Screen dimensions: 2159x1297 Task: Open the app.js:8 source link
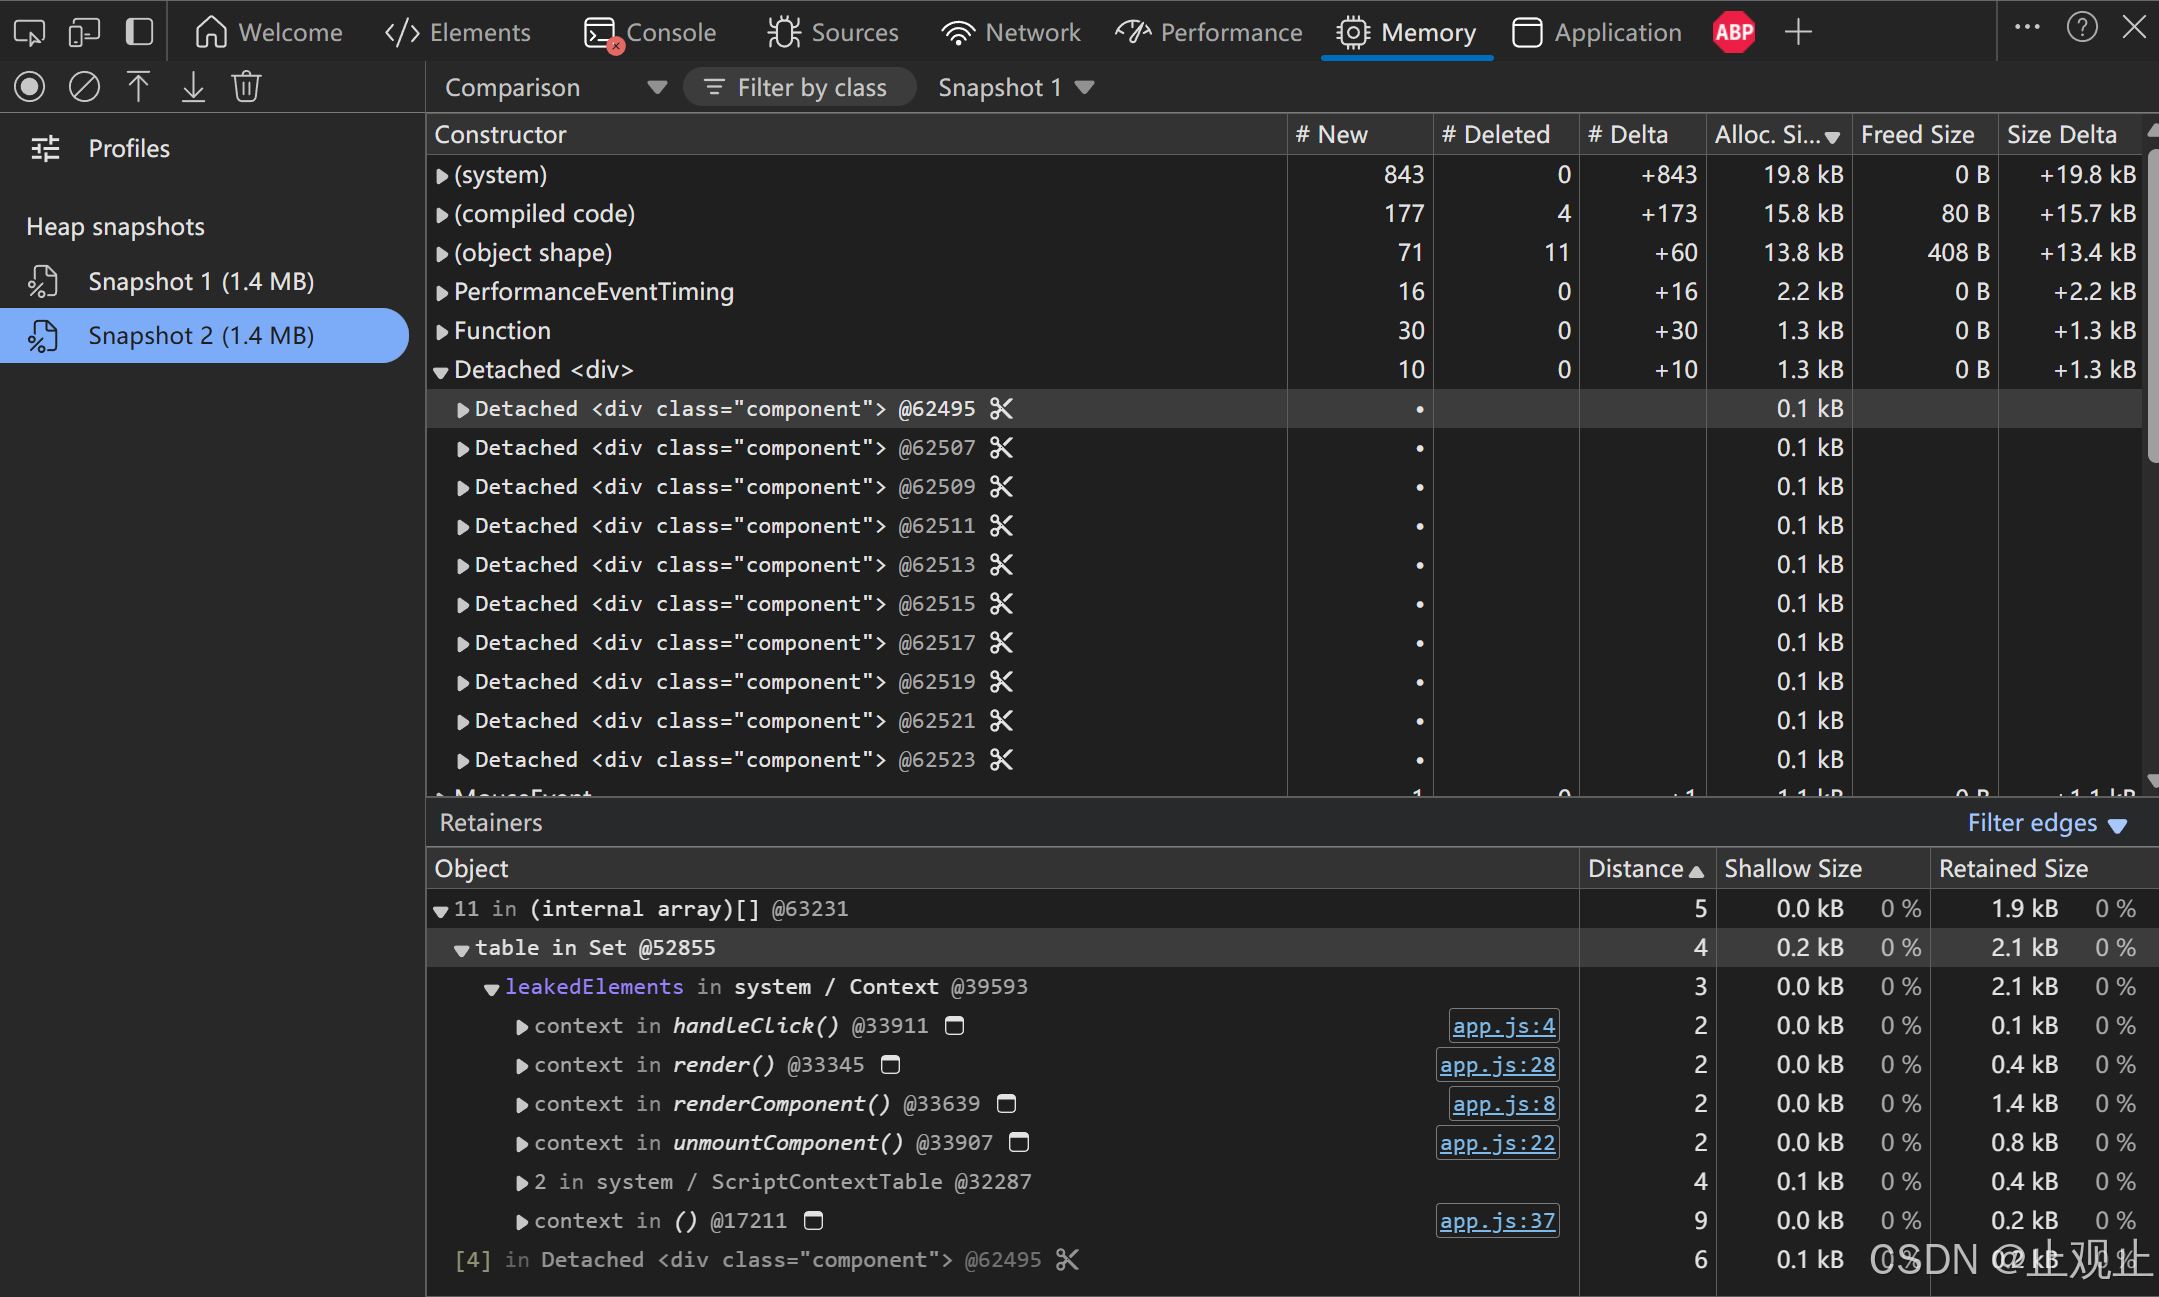click(1504, 1104)
